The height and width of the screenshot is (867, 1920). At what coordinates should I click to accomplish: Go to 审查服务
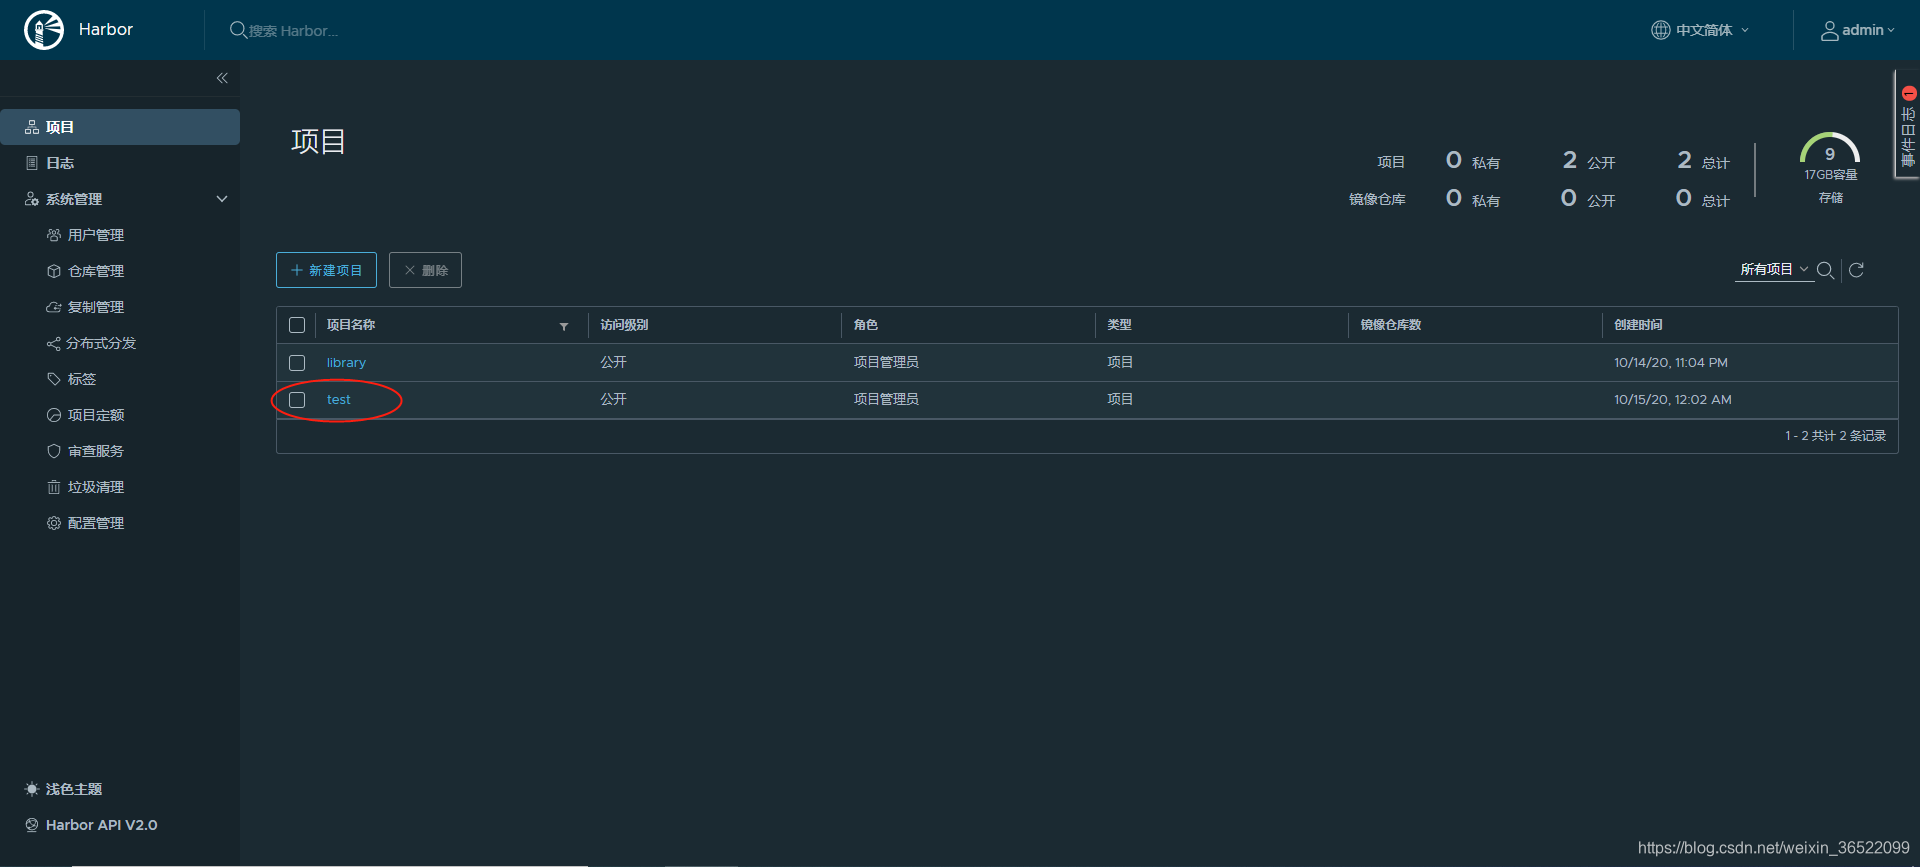(x=96, y=451)
